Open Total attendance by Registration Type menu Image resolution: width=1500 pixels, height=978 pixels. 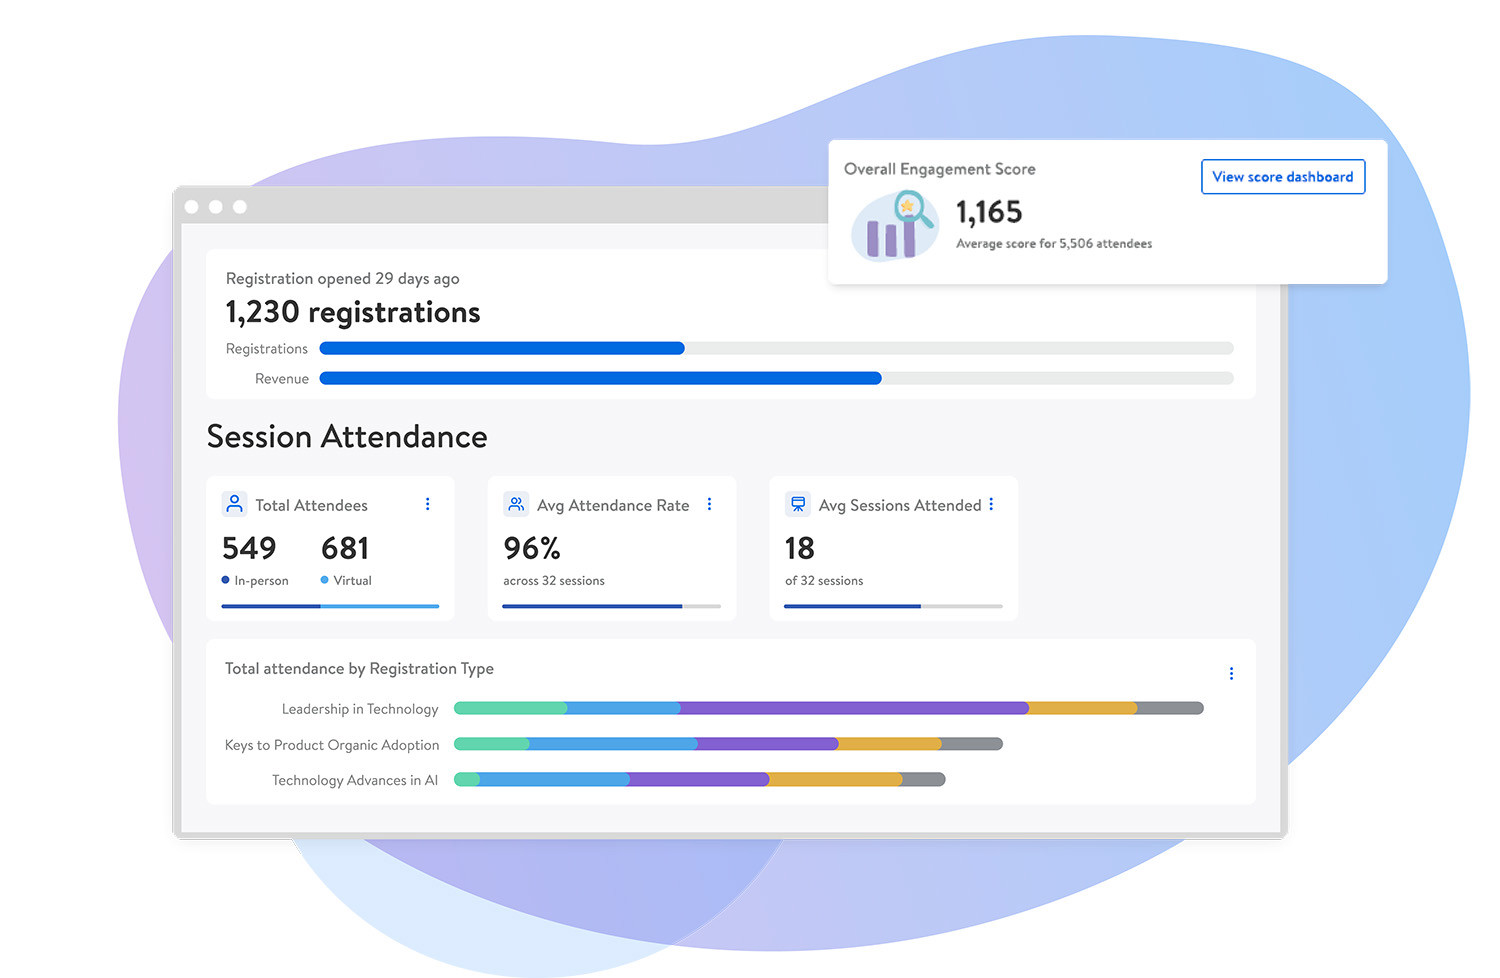tap(1231, 674)
